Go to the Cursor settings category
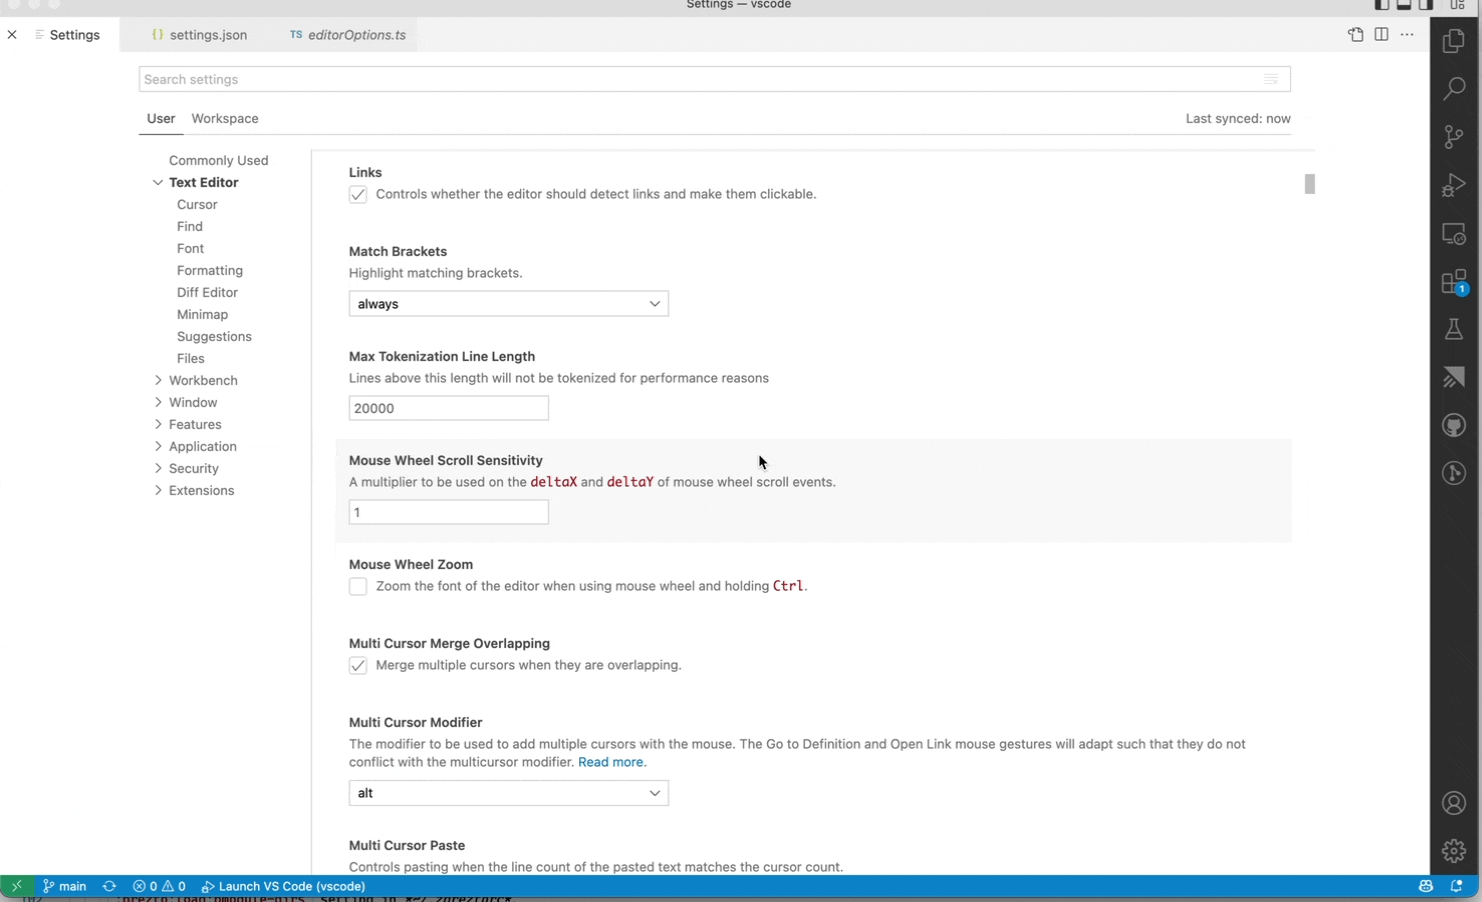This screenshot has width=1482, height=902. click(197, 205)
